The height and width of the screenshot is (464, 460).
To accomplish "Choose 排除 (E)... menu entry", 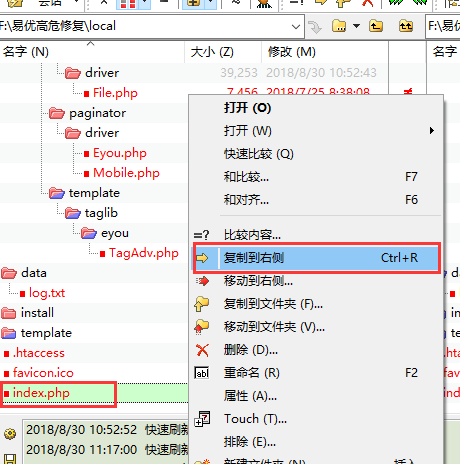I will pyautogui.click(x=317, y=442).
